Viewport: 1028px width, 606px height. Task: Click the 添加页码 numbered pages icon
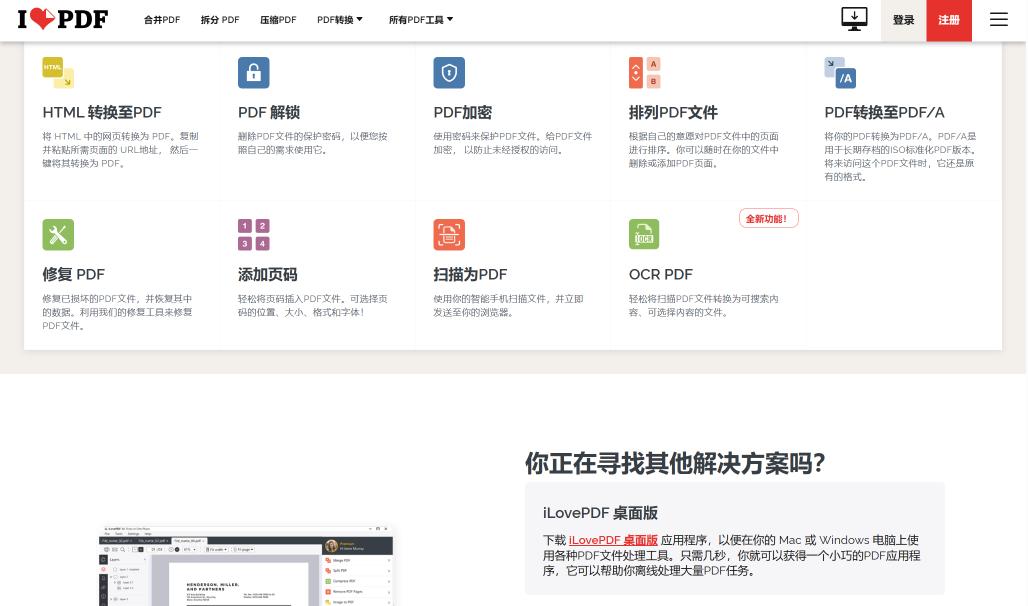click(x=253, y=234)
